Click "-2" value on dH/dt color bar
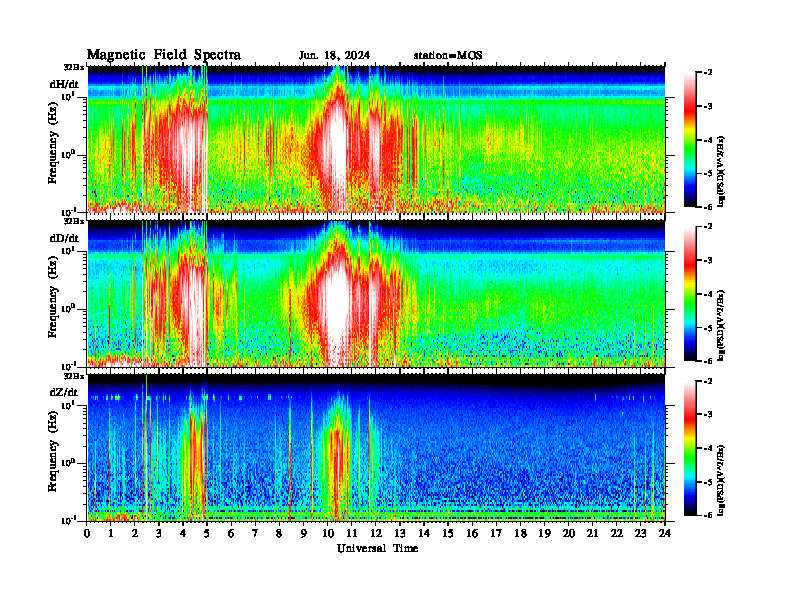This screenshot has width=792, height=612. tap(708, 73)
